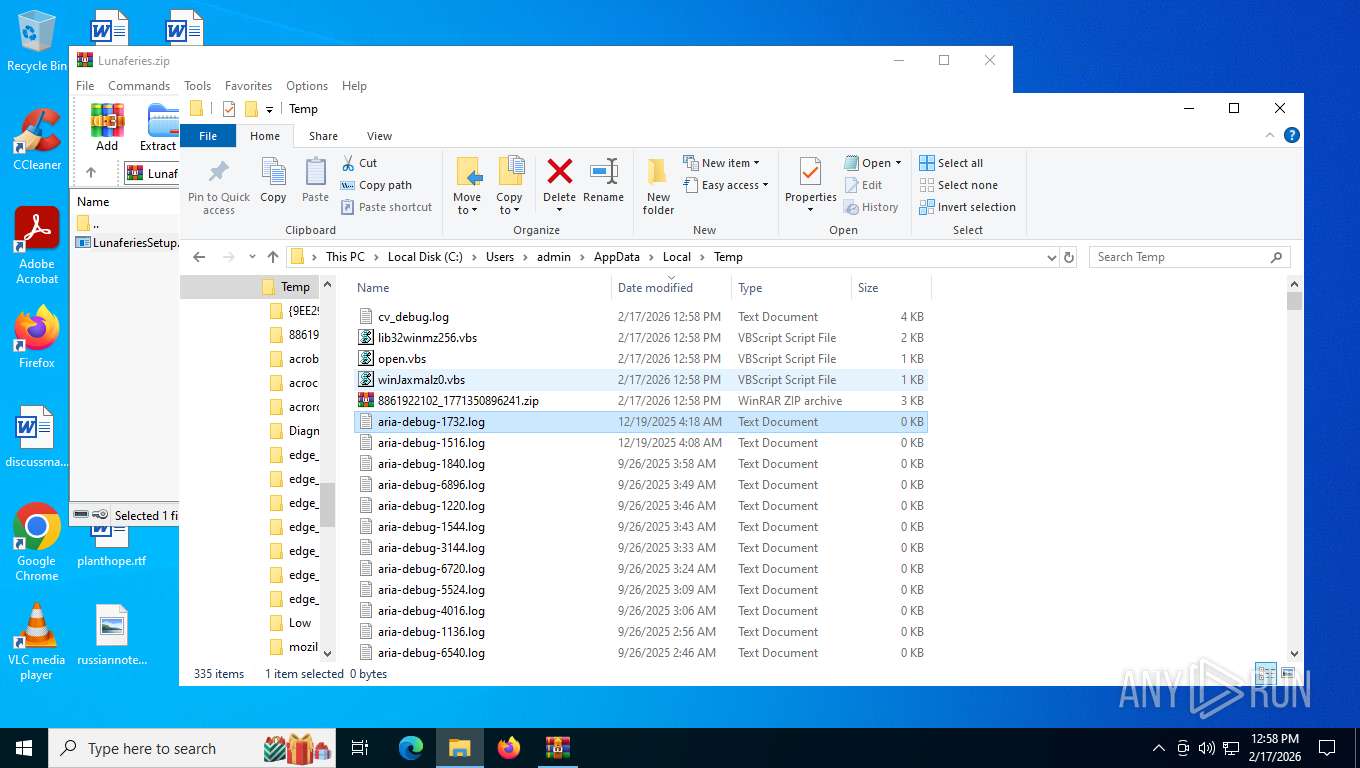This screenshot has width=1360, height=768.
Task: Click Select all in ribbon
Action: click(x=951, y=163)
